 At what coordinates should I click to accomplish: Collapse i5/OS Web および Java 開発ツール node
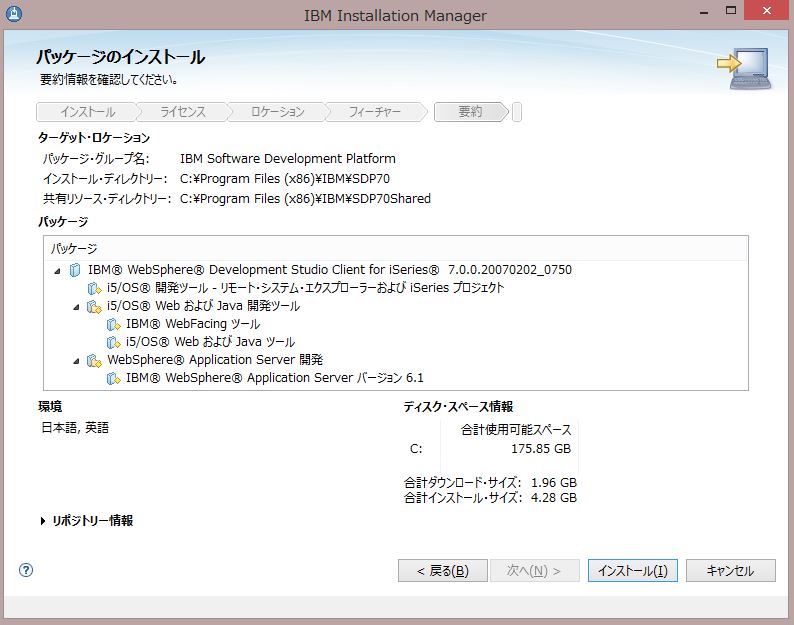pos(76,307)
